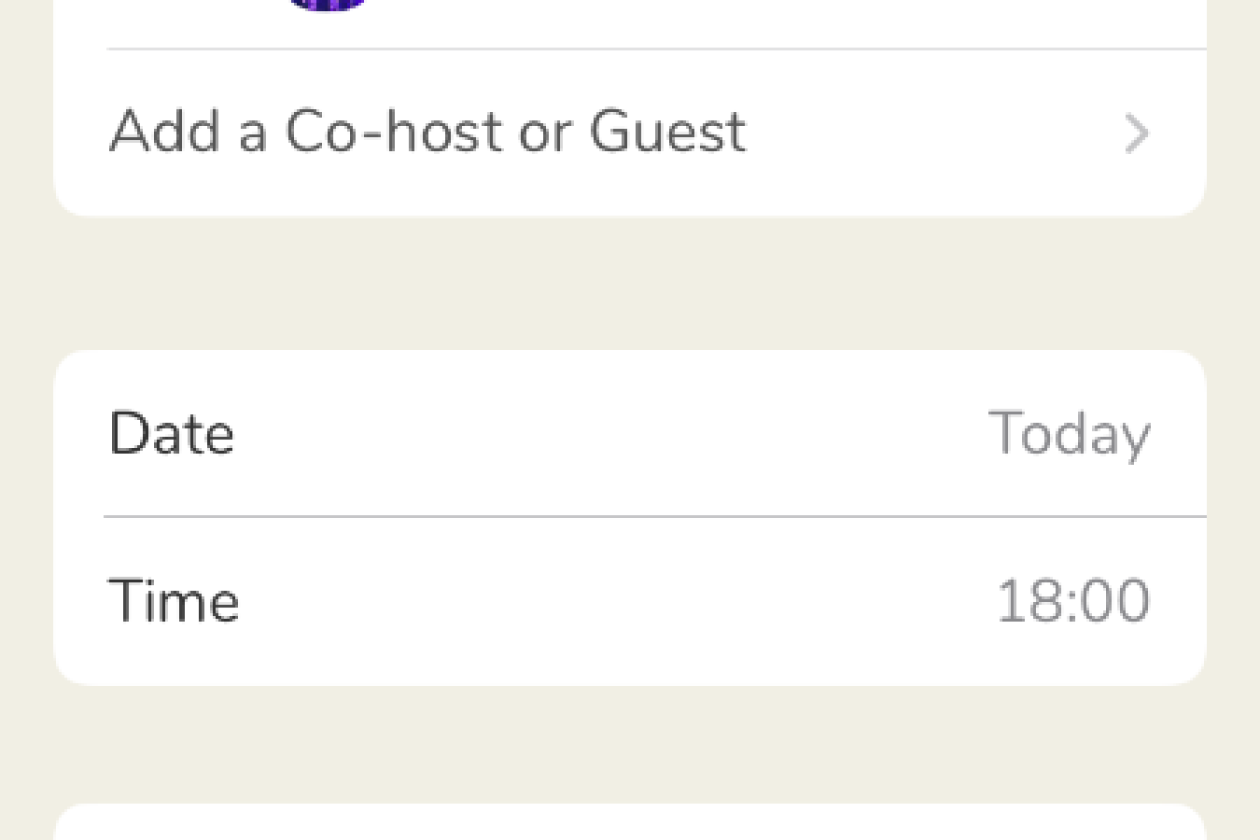
Task: Open the Date row
Action: (x=630, y=433)
